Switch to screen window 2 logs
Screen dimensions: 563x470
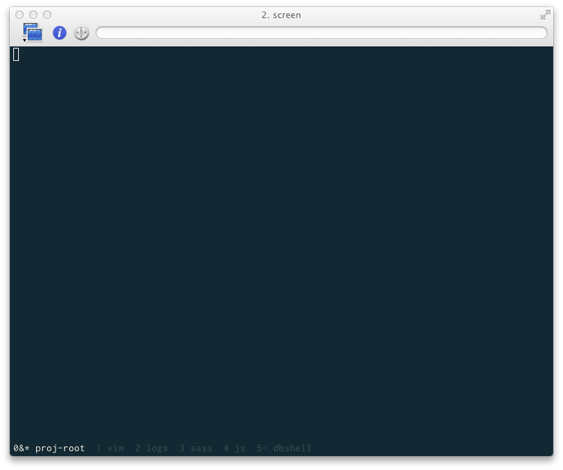tap(152, 448)
